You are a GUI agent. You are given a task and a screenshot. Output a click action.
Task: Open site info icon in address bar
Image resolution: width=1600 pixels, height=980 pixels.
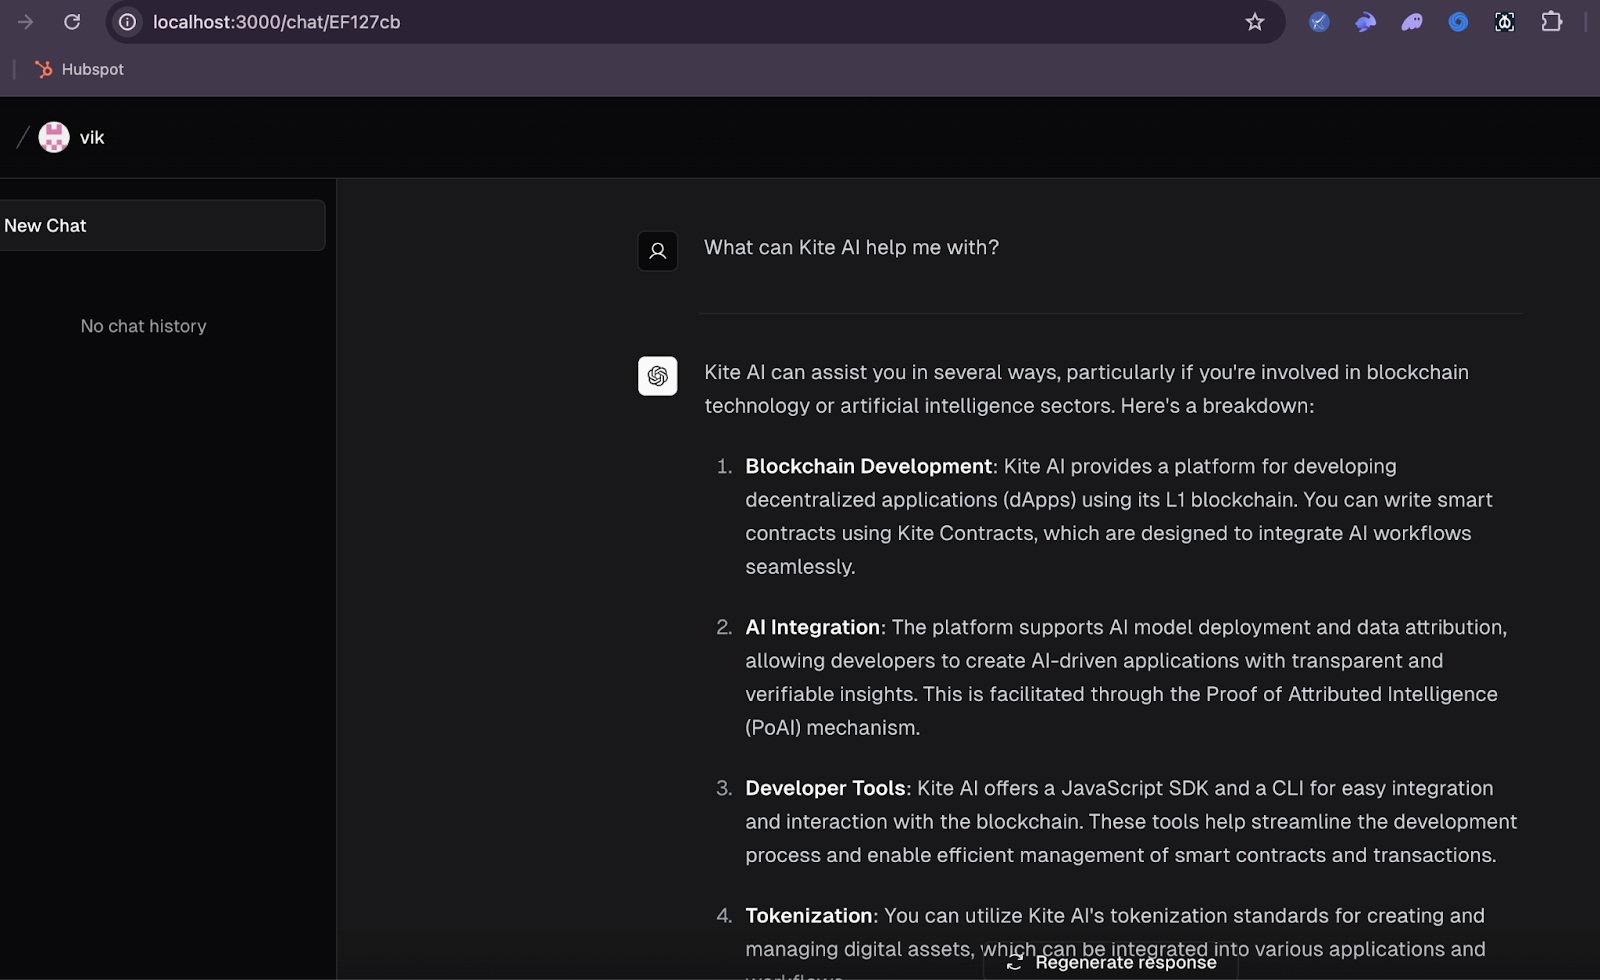pos(128,22)
